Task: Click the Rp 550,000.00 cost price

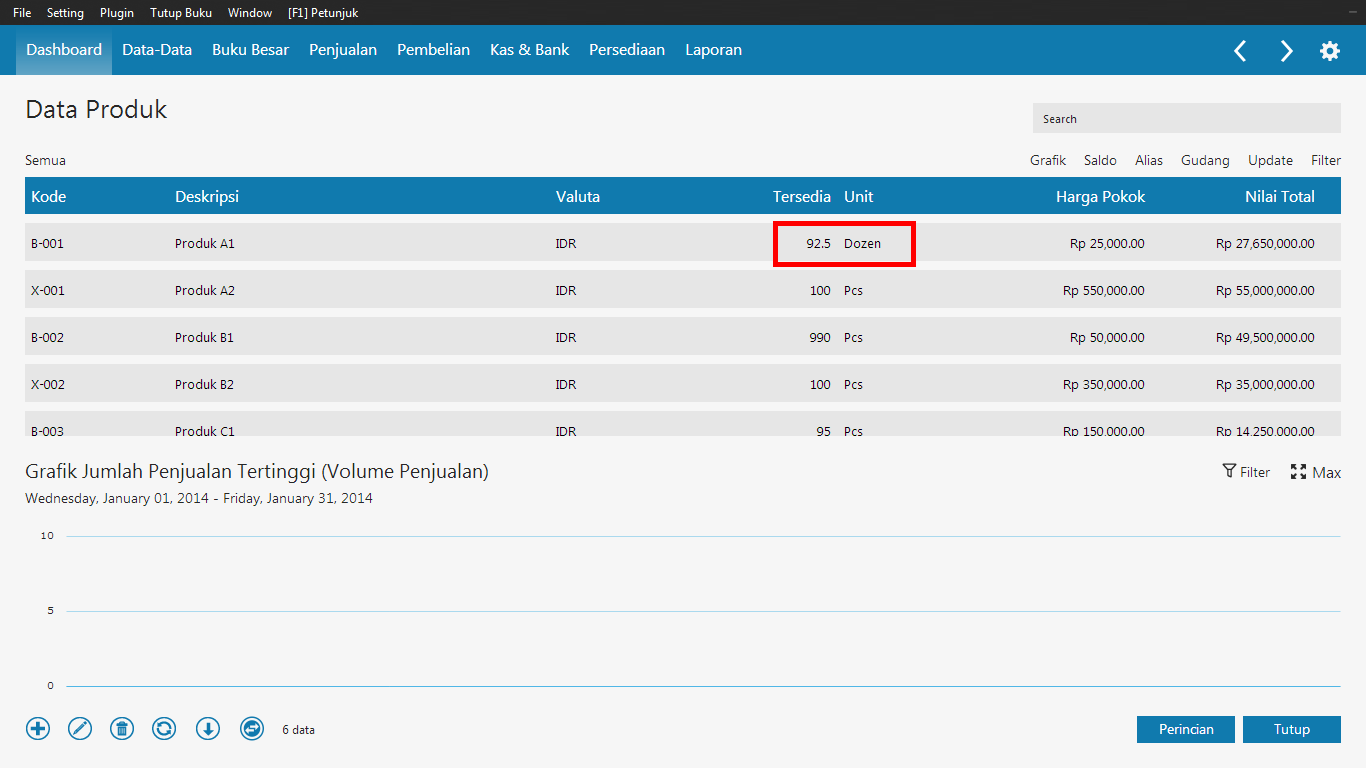Action: pos(1104,290)
